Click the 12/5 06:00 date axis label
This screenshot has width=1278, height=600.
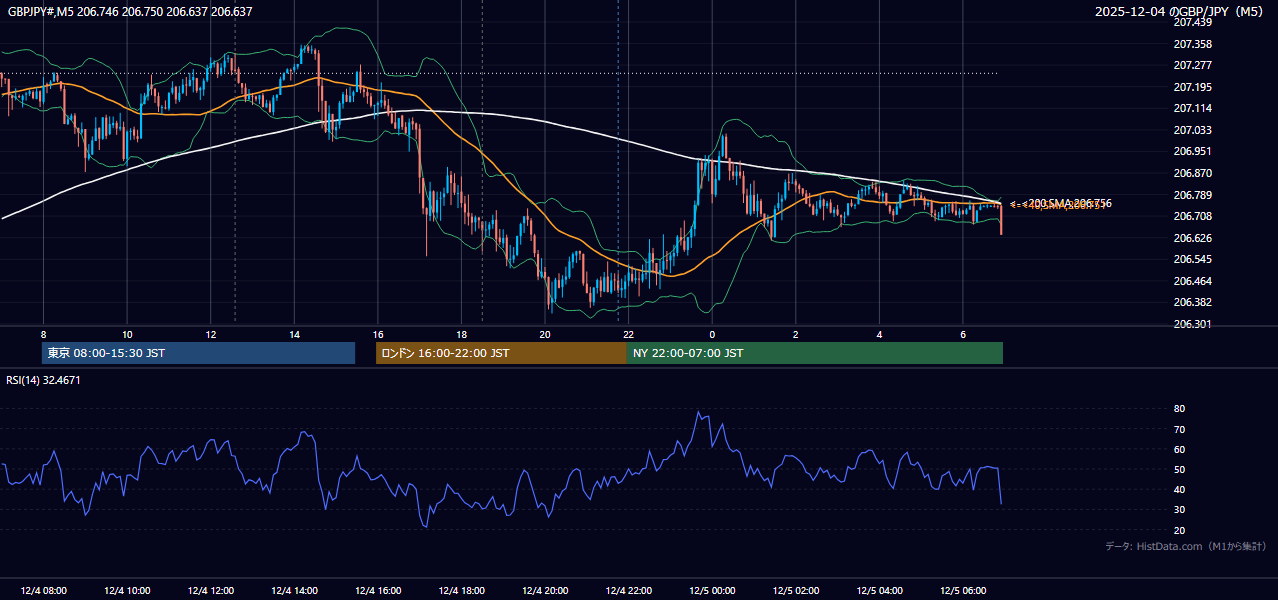click(963, 590)
